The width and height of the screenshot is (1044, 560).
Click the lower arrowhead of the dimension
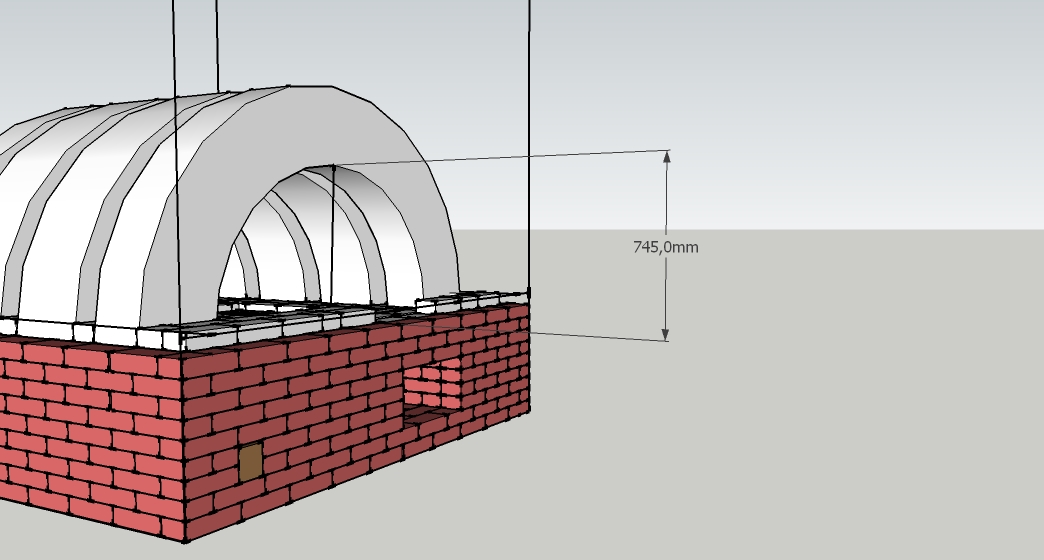pos(666,335)
